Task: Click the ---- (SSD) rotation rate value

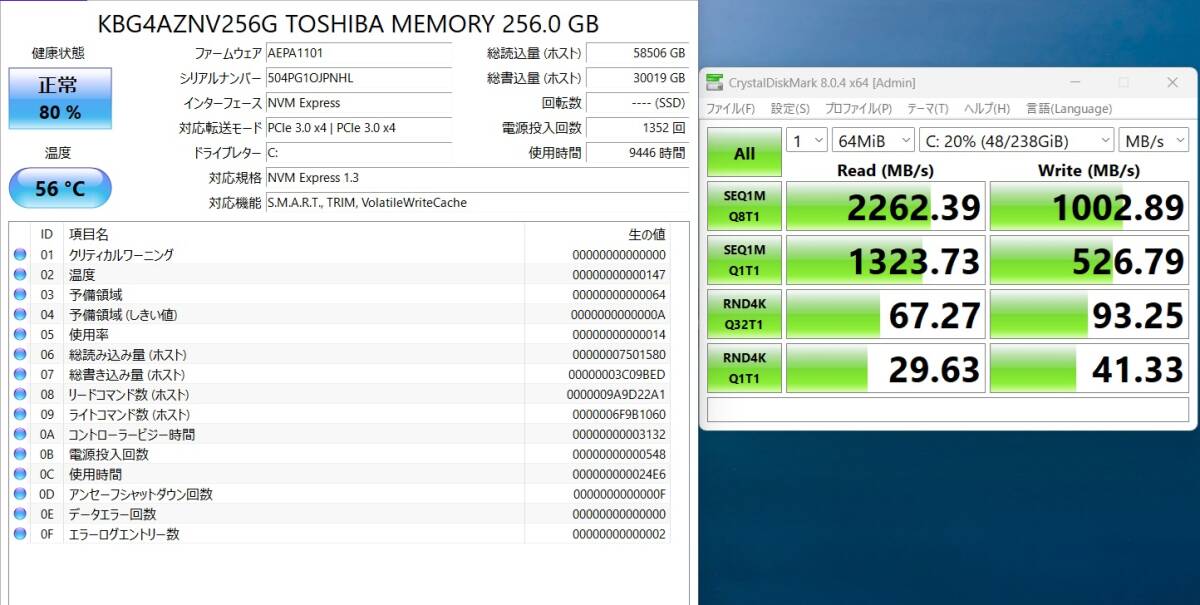Action: click(x=637, y=103)
